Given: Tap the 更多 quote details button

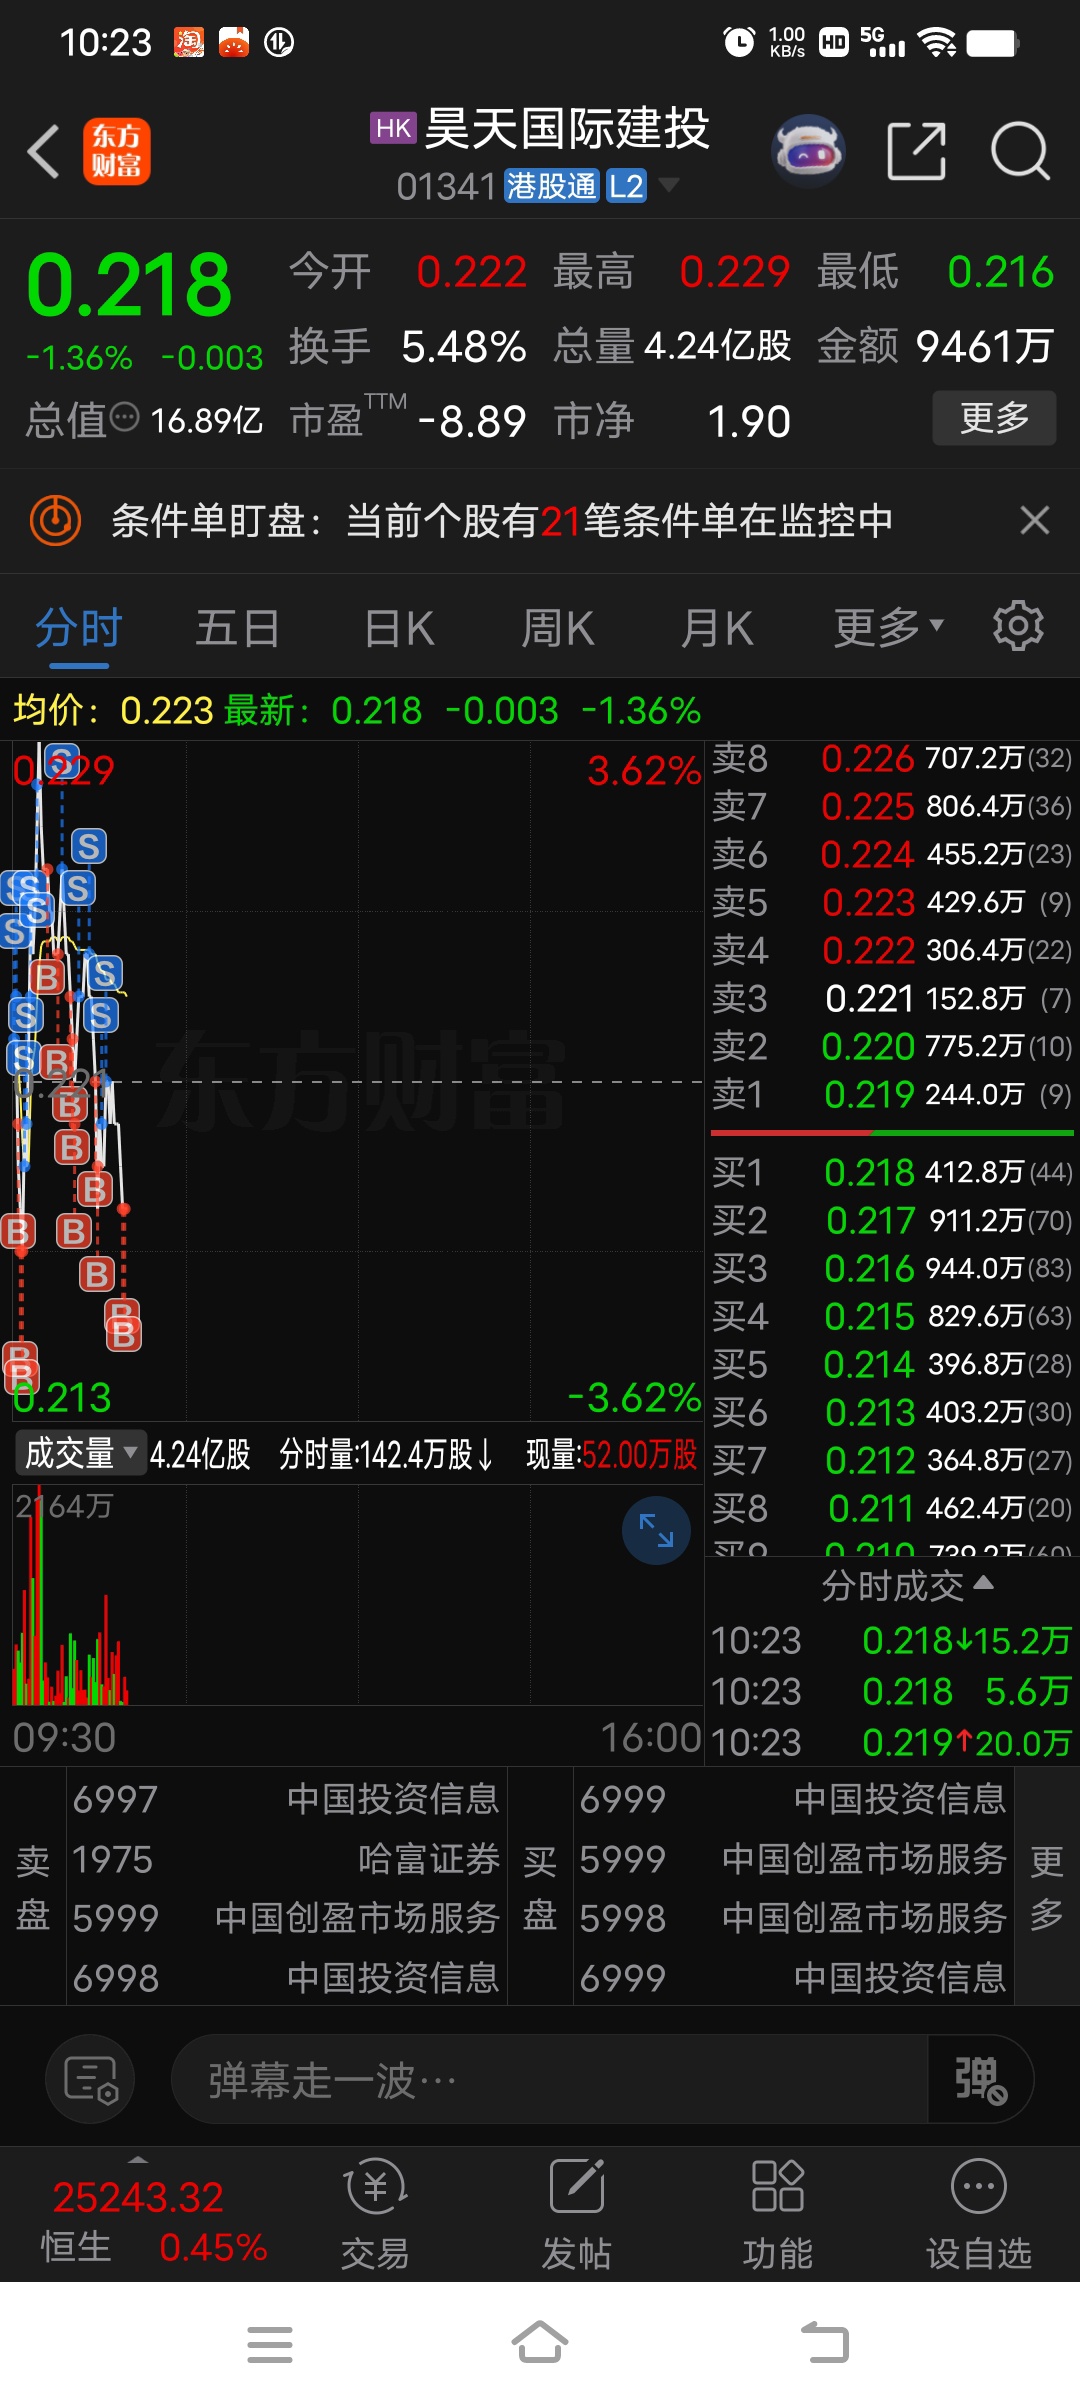Looking at the screenshot, I should [x=994, y=417].
